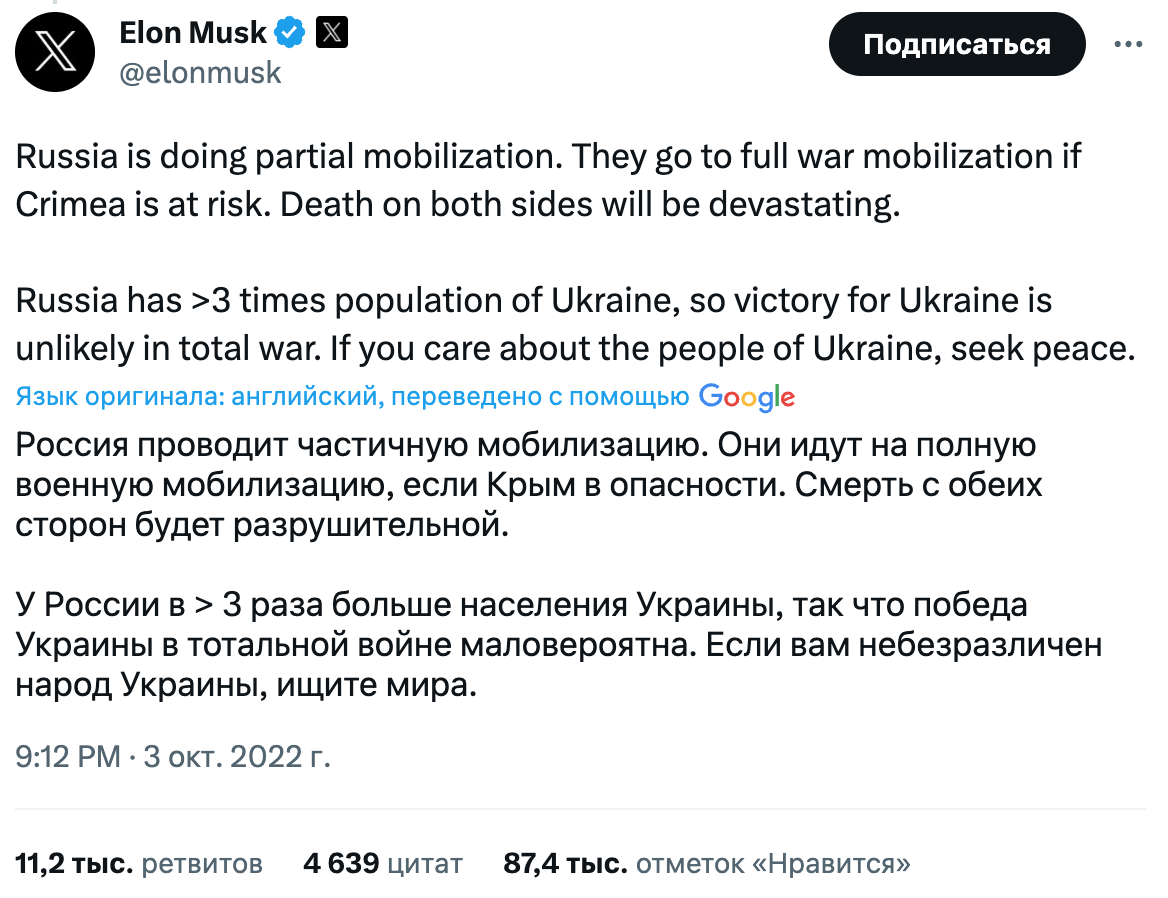The image size is (1168, 898).
Task: Click the original English tweet's first paragraph
Action: 548,180
